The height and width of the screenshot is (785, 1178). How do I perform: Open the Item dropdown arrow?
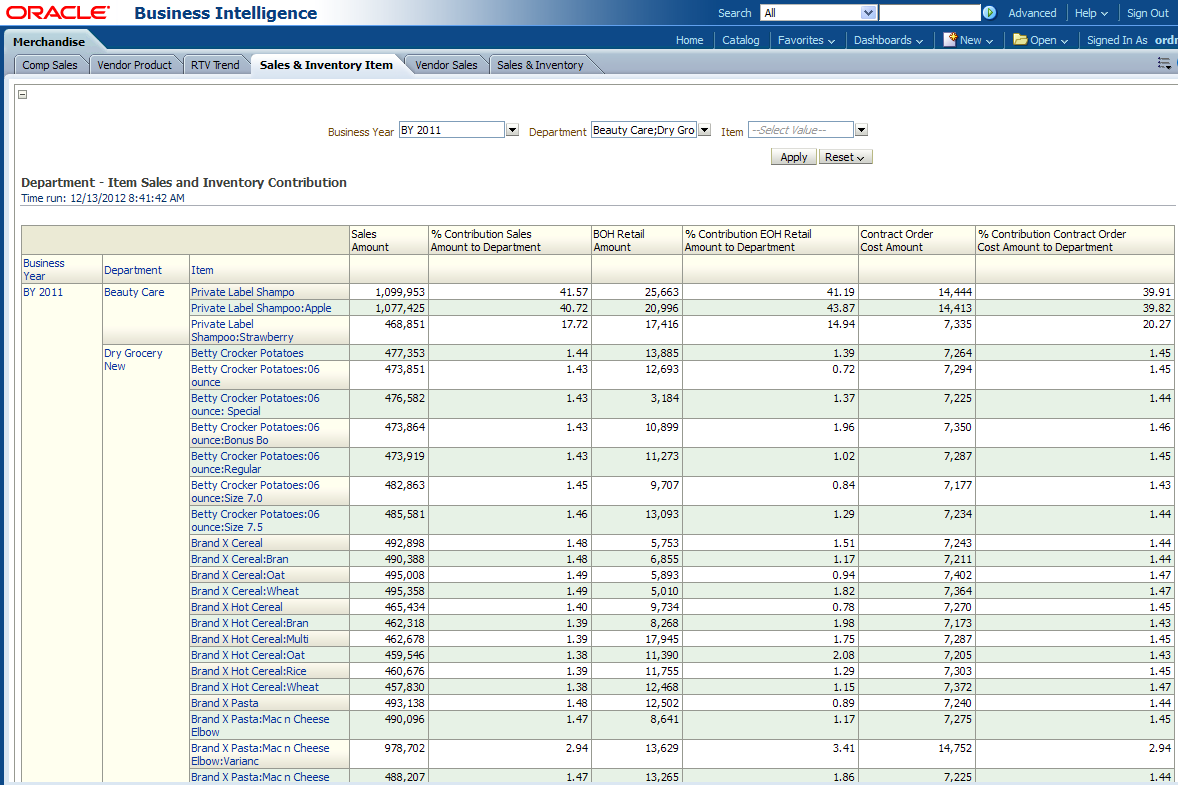click(861, 130)
